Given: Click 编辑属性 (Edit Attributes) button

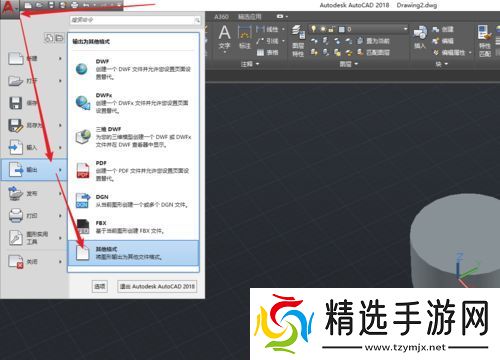Looking at the screenshot, I should (x=449, y=52).
